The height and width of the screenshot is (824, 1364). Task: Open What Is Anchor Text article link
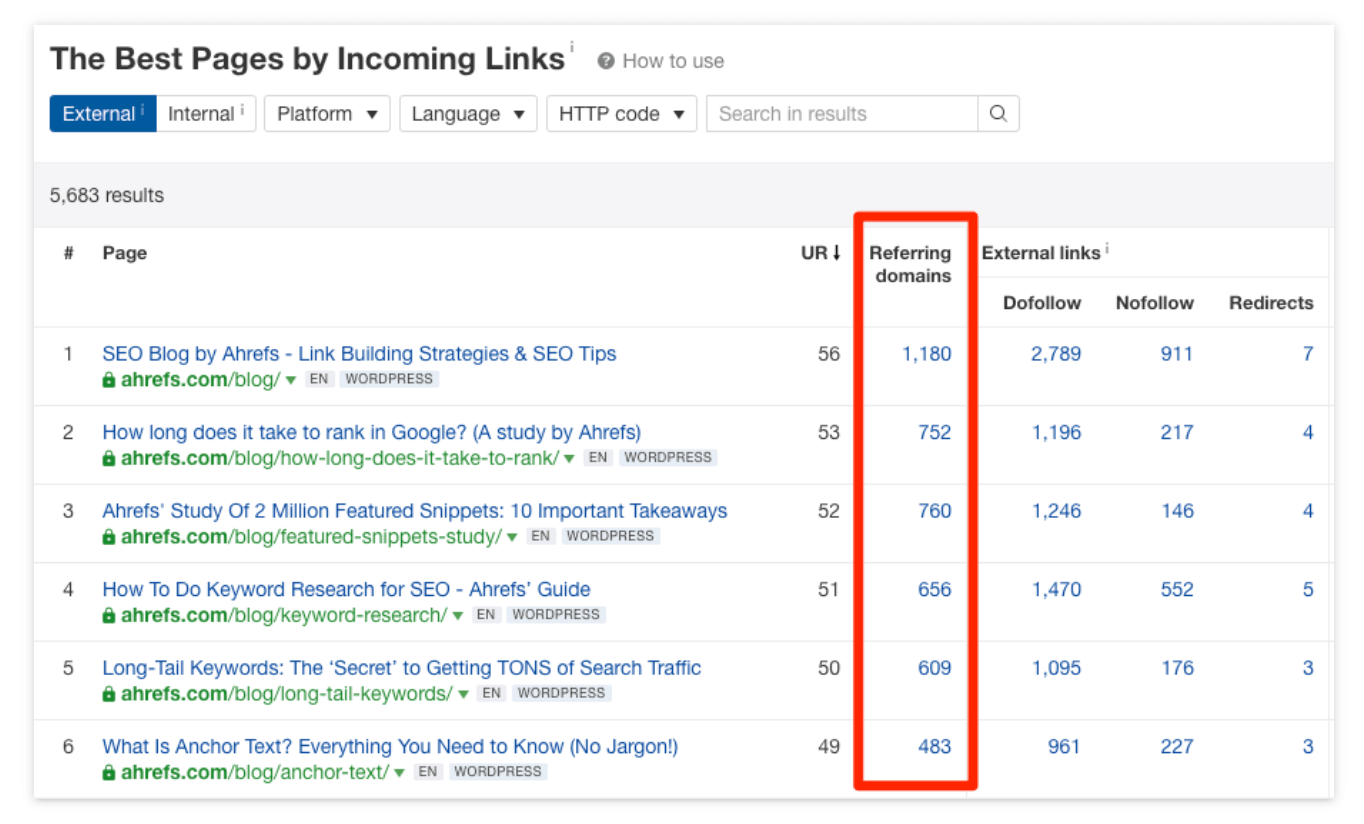390,747
